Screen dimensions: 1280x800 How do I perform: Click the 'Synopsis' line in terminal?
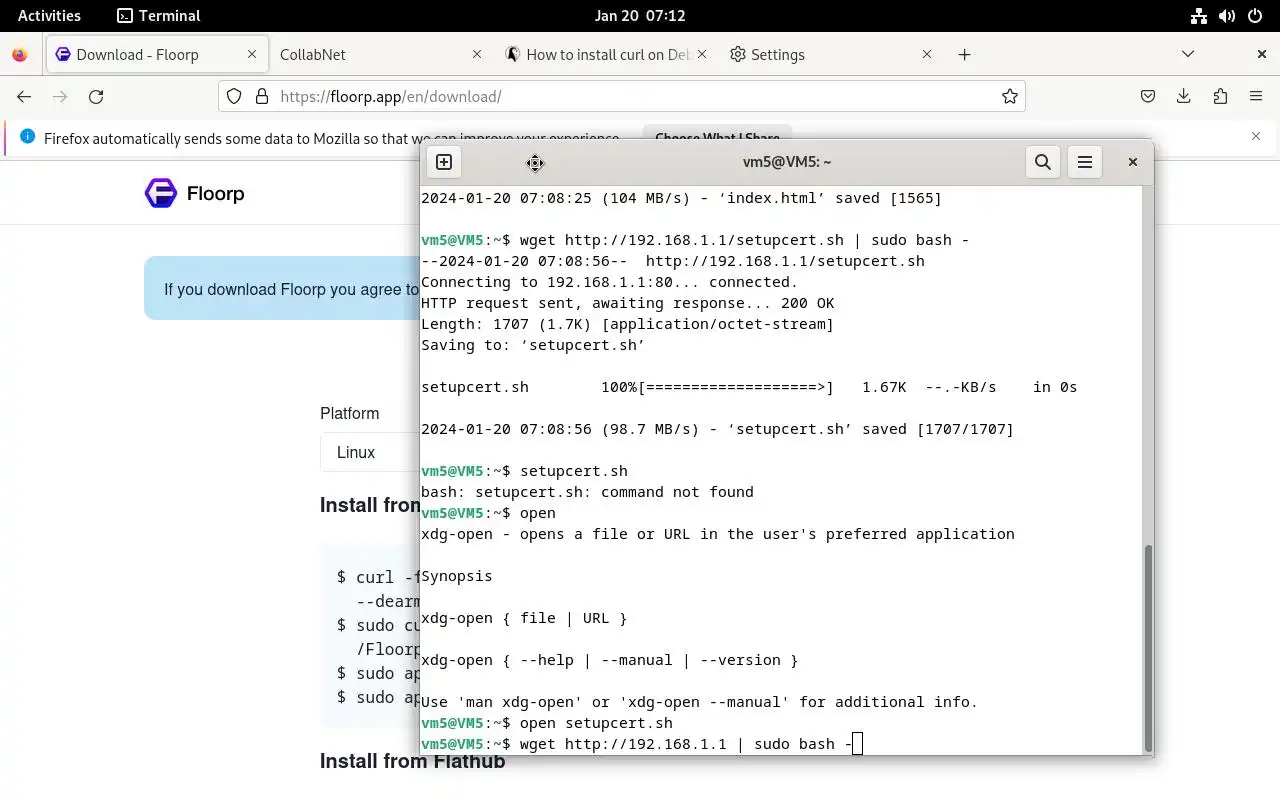tap(457, 576)
